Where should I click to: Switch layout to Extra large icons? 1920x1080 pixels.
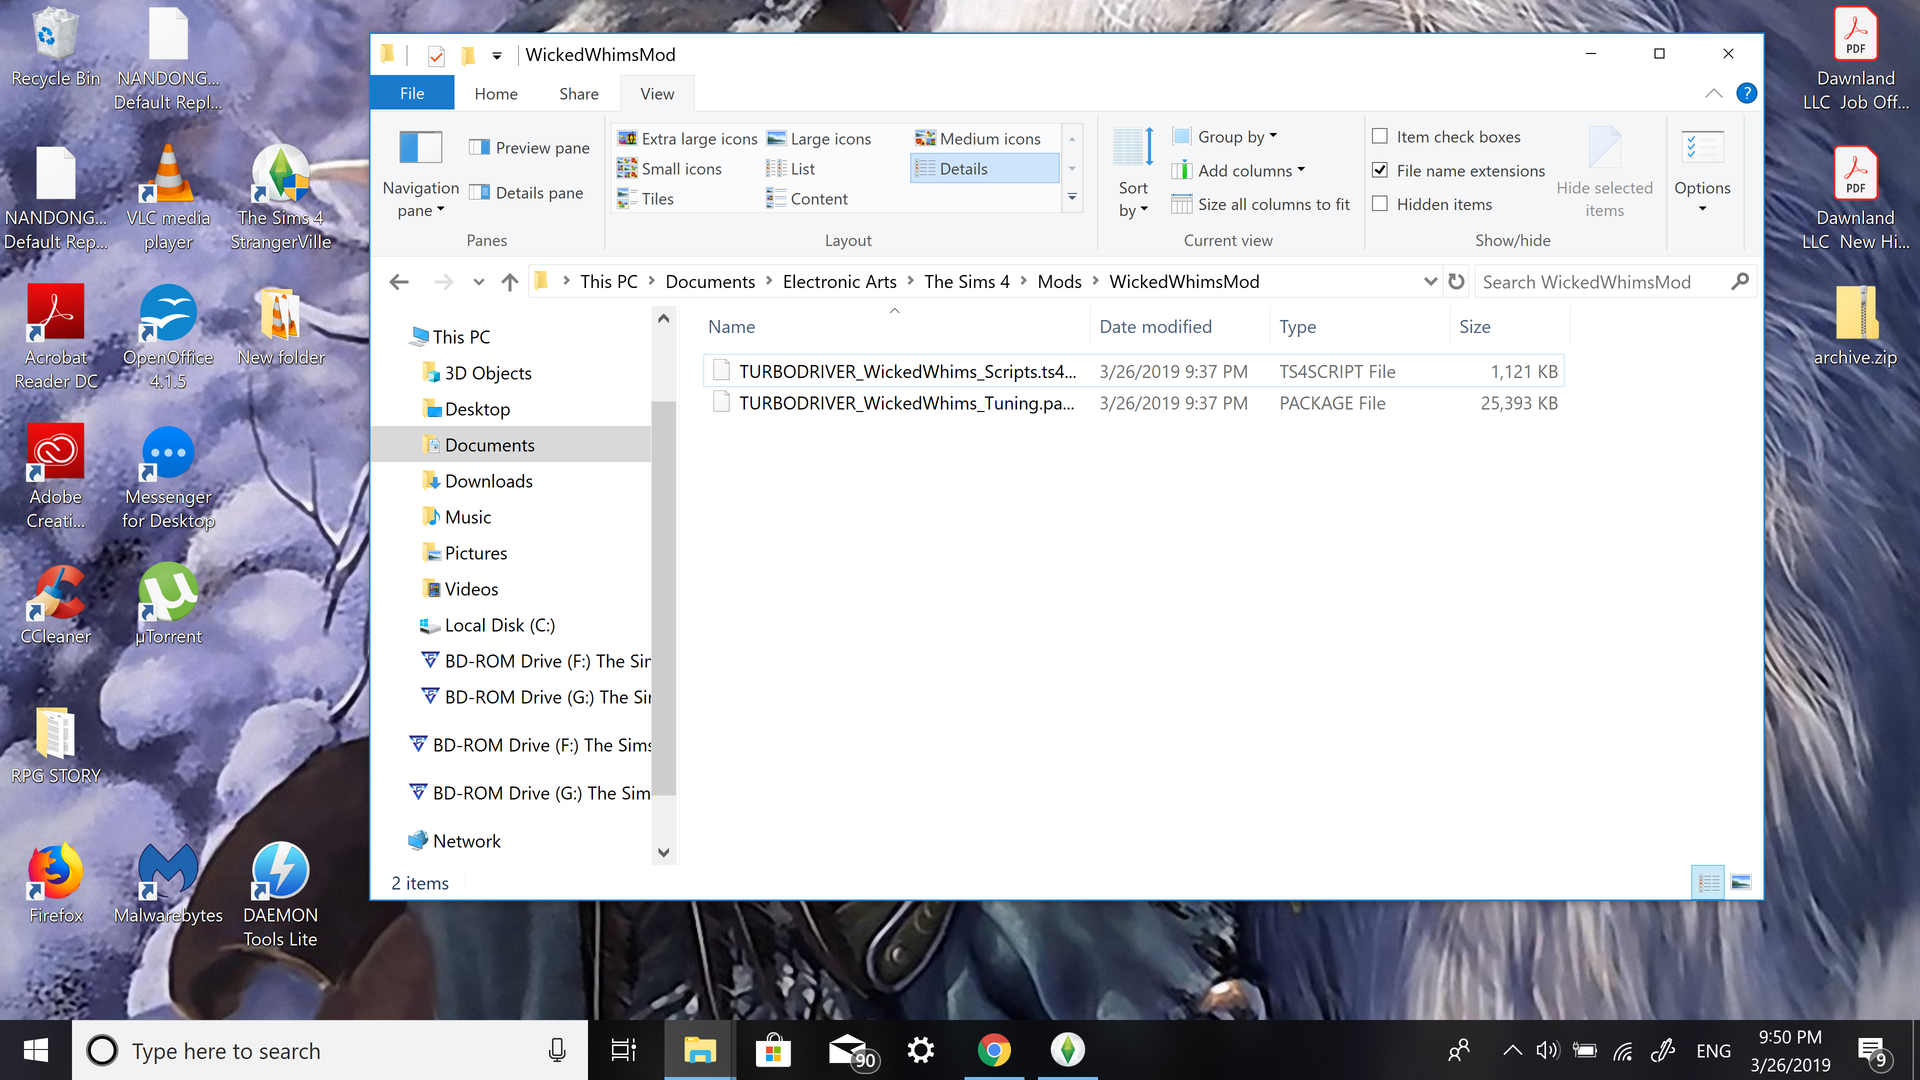tap(688, 139)
